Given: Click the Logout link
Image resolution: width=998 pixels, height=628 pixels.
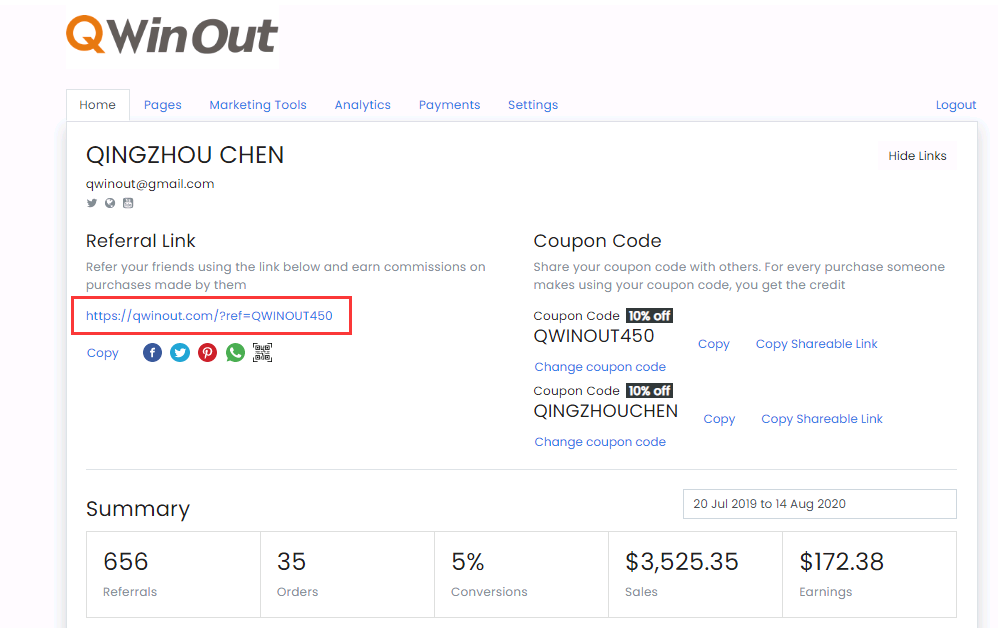Looking at the screenshot, I should 956,105.
